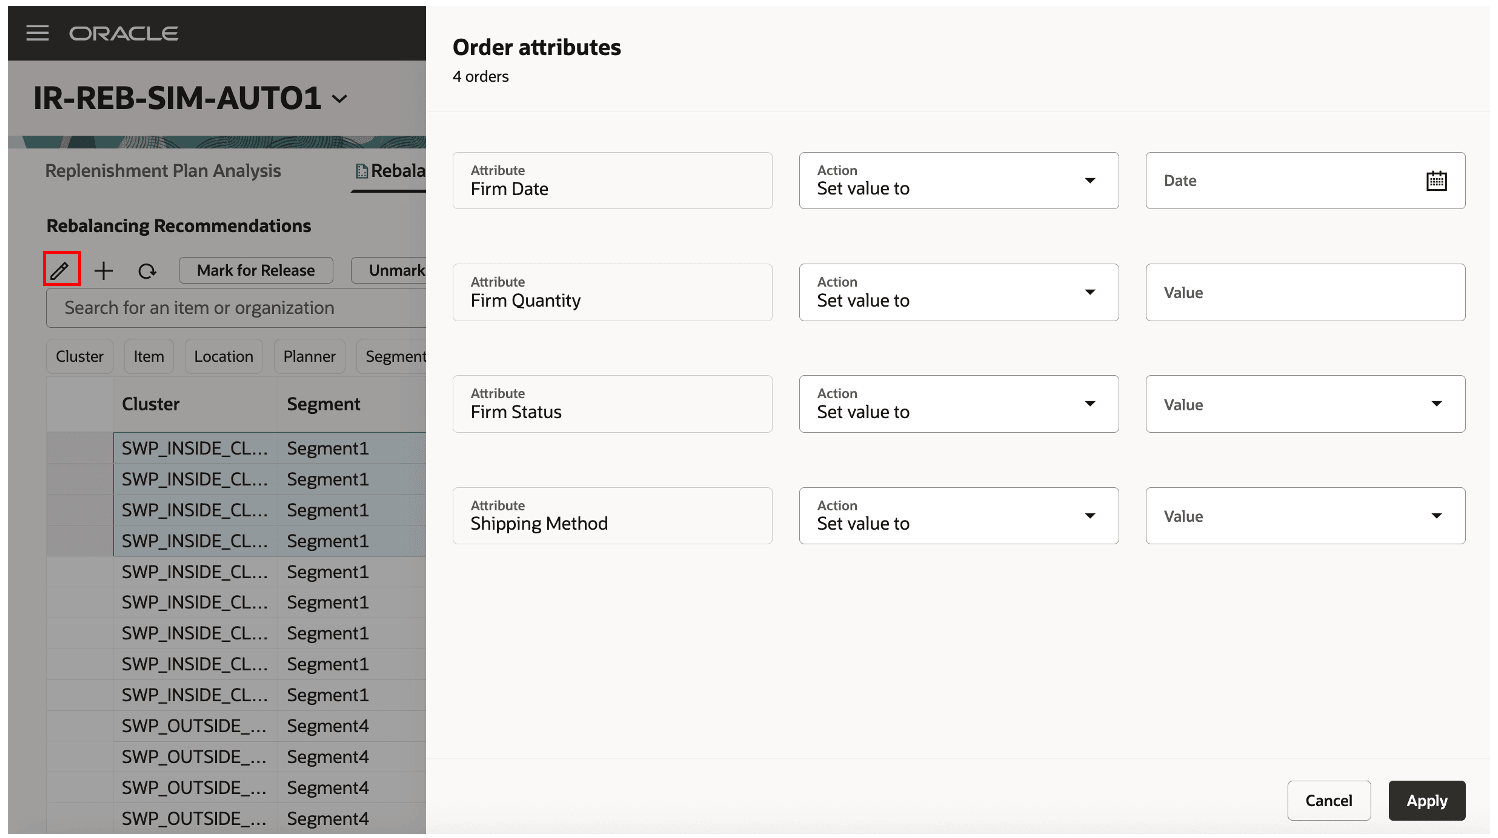
Task: Click the Mark for Release button
Action: point(256,270)
